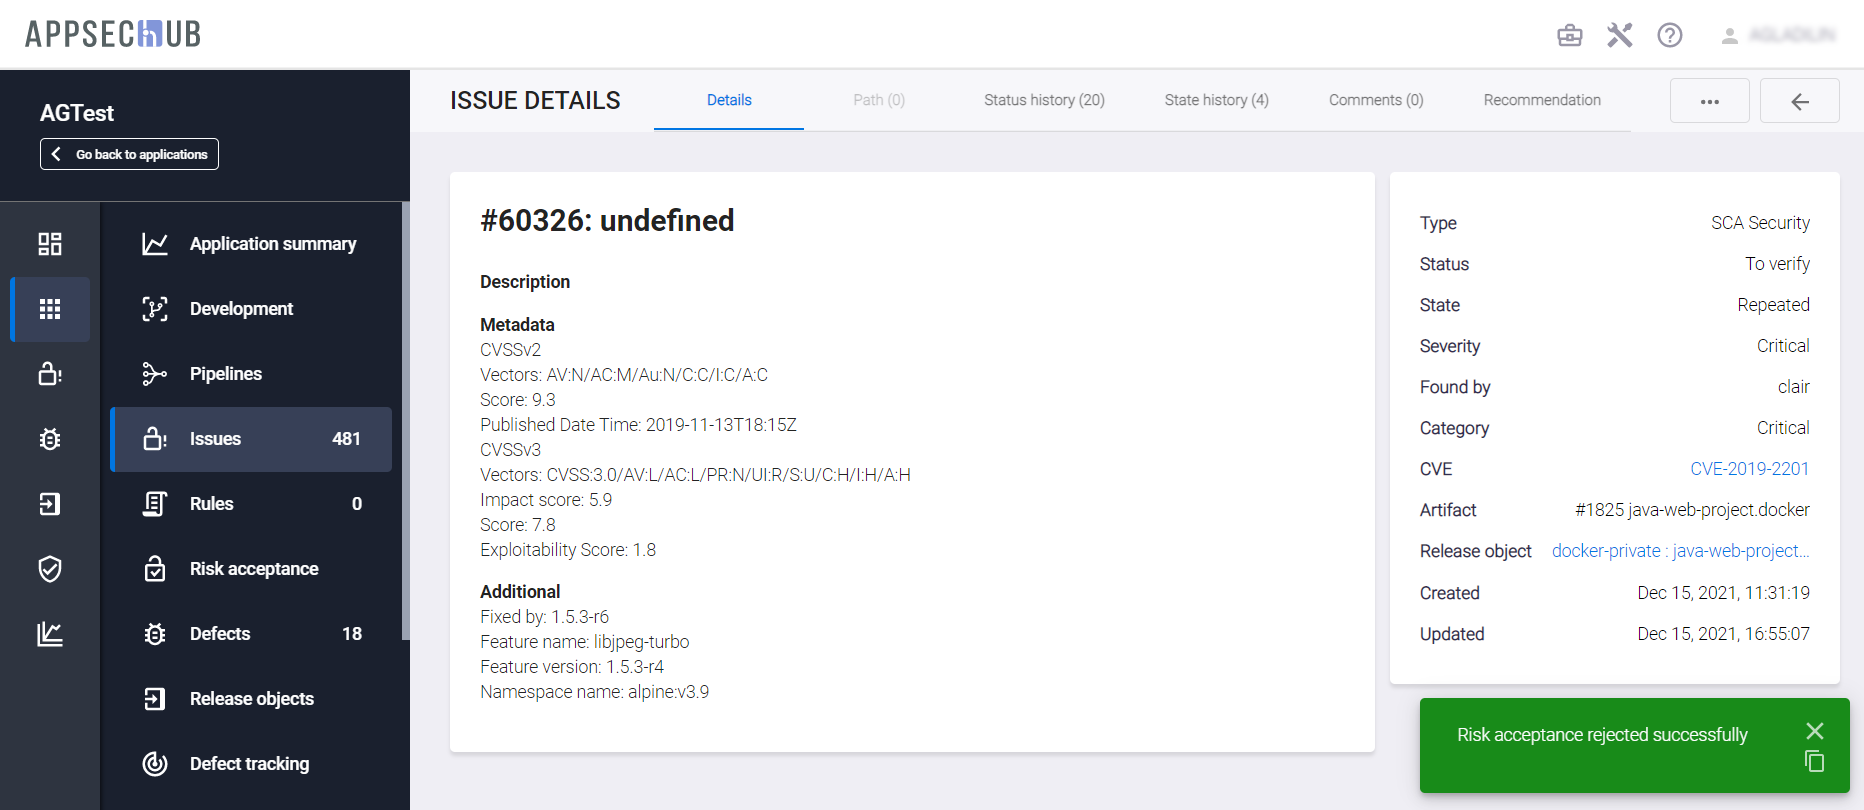
Task: Switch to the Recommendation tab
Action: pos(1541,100)
